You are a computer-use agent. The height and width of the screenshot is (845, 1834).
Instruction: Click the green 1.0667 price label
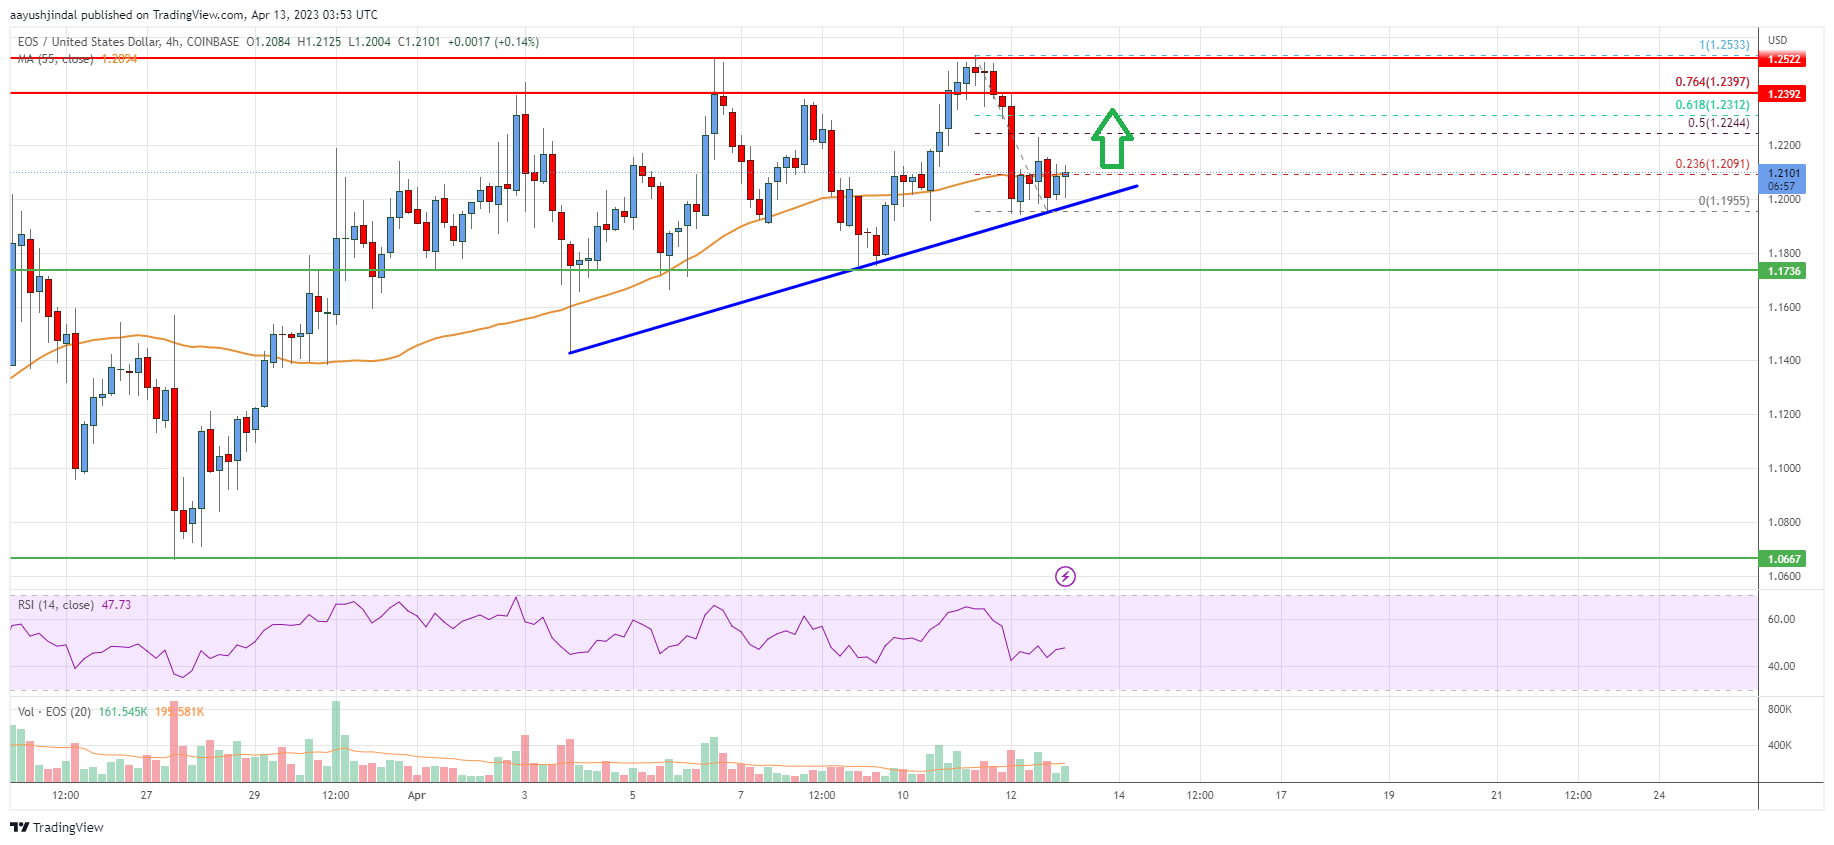click(1784, 559)
